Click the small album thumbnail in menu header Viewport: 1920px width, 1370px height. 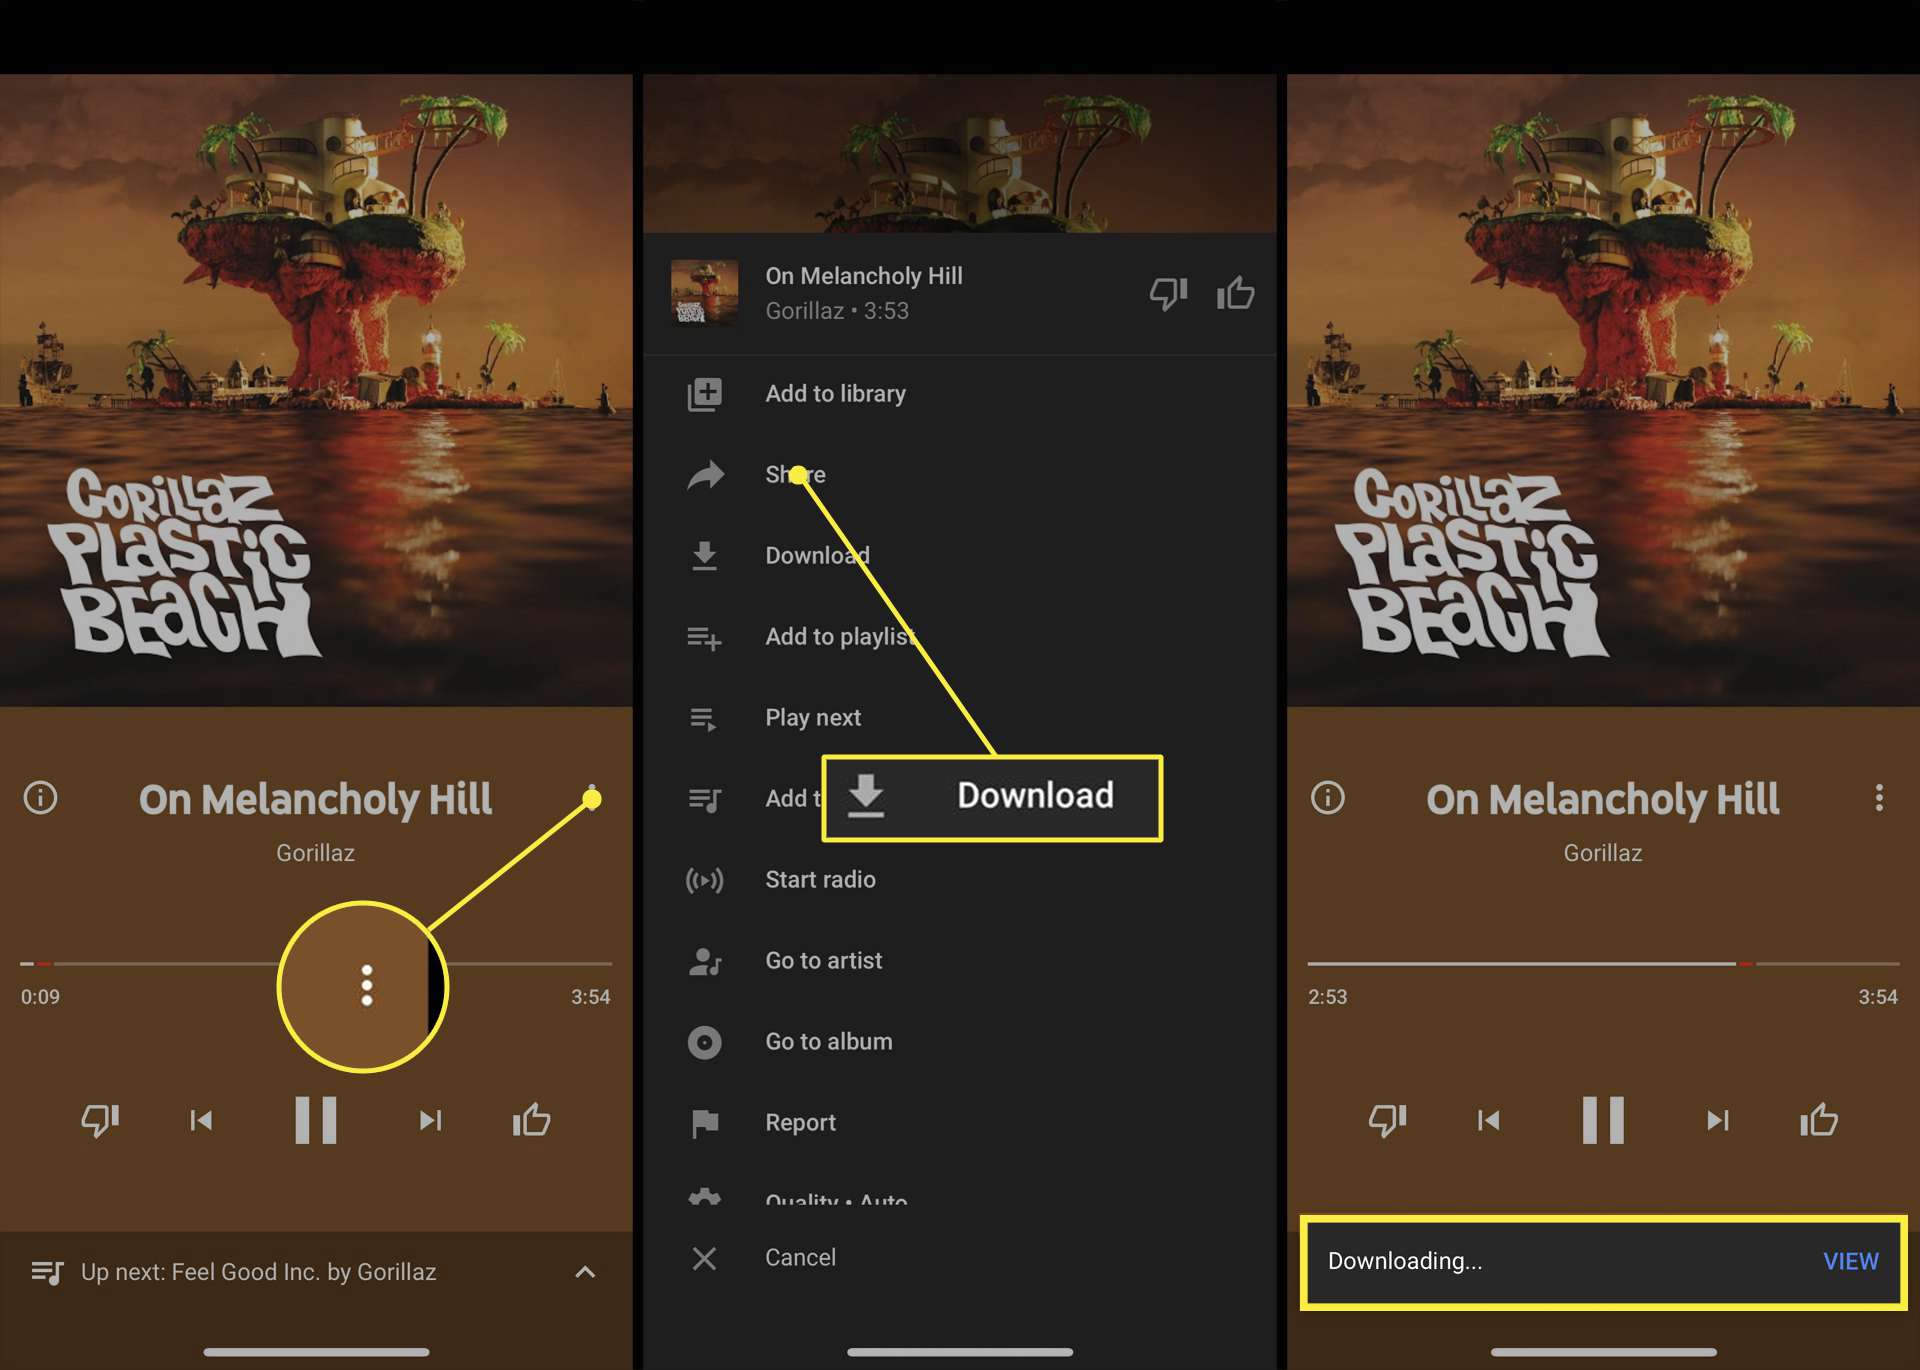coord(704,292)
